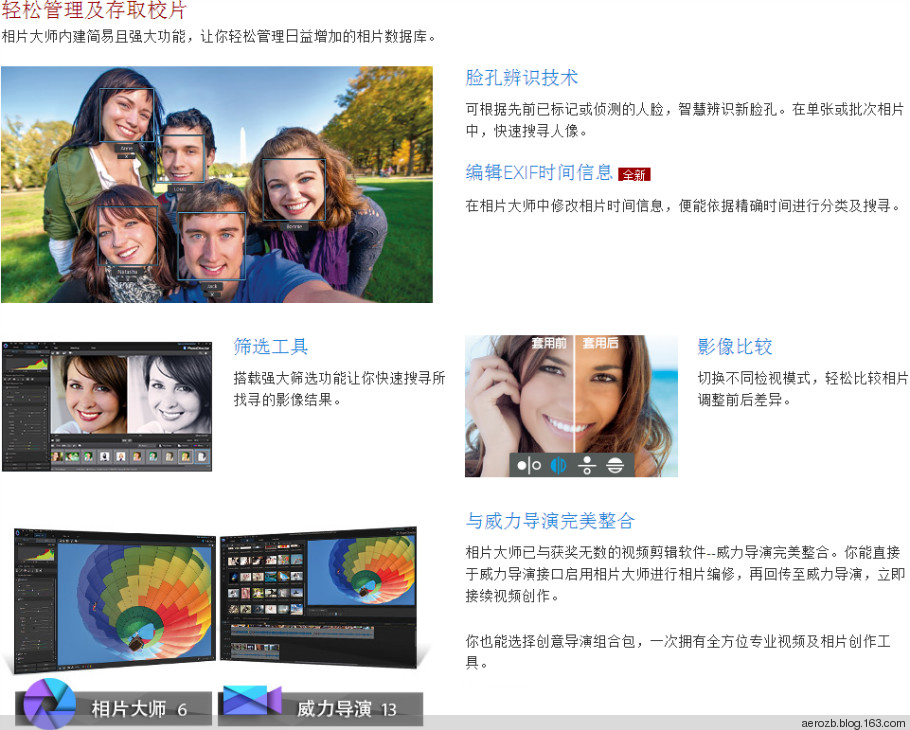
Task: Open the before/after face comparison image
Action: (x=571, y=406)
